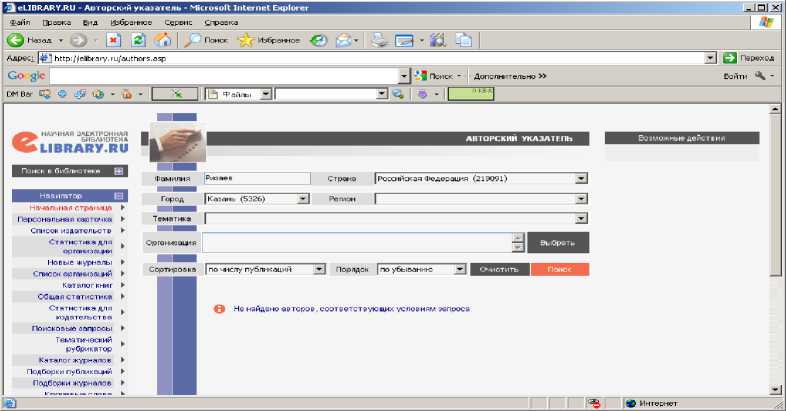Click the 'Переход' go label

757,58
